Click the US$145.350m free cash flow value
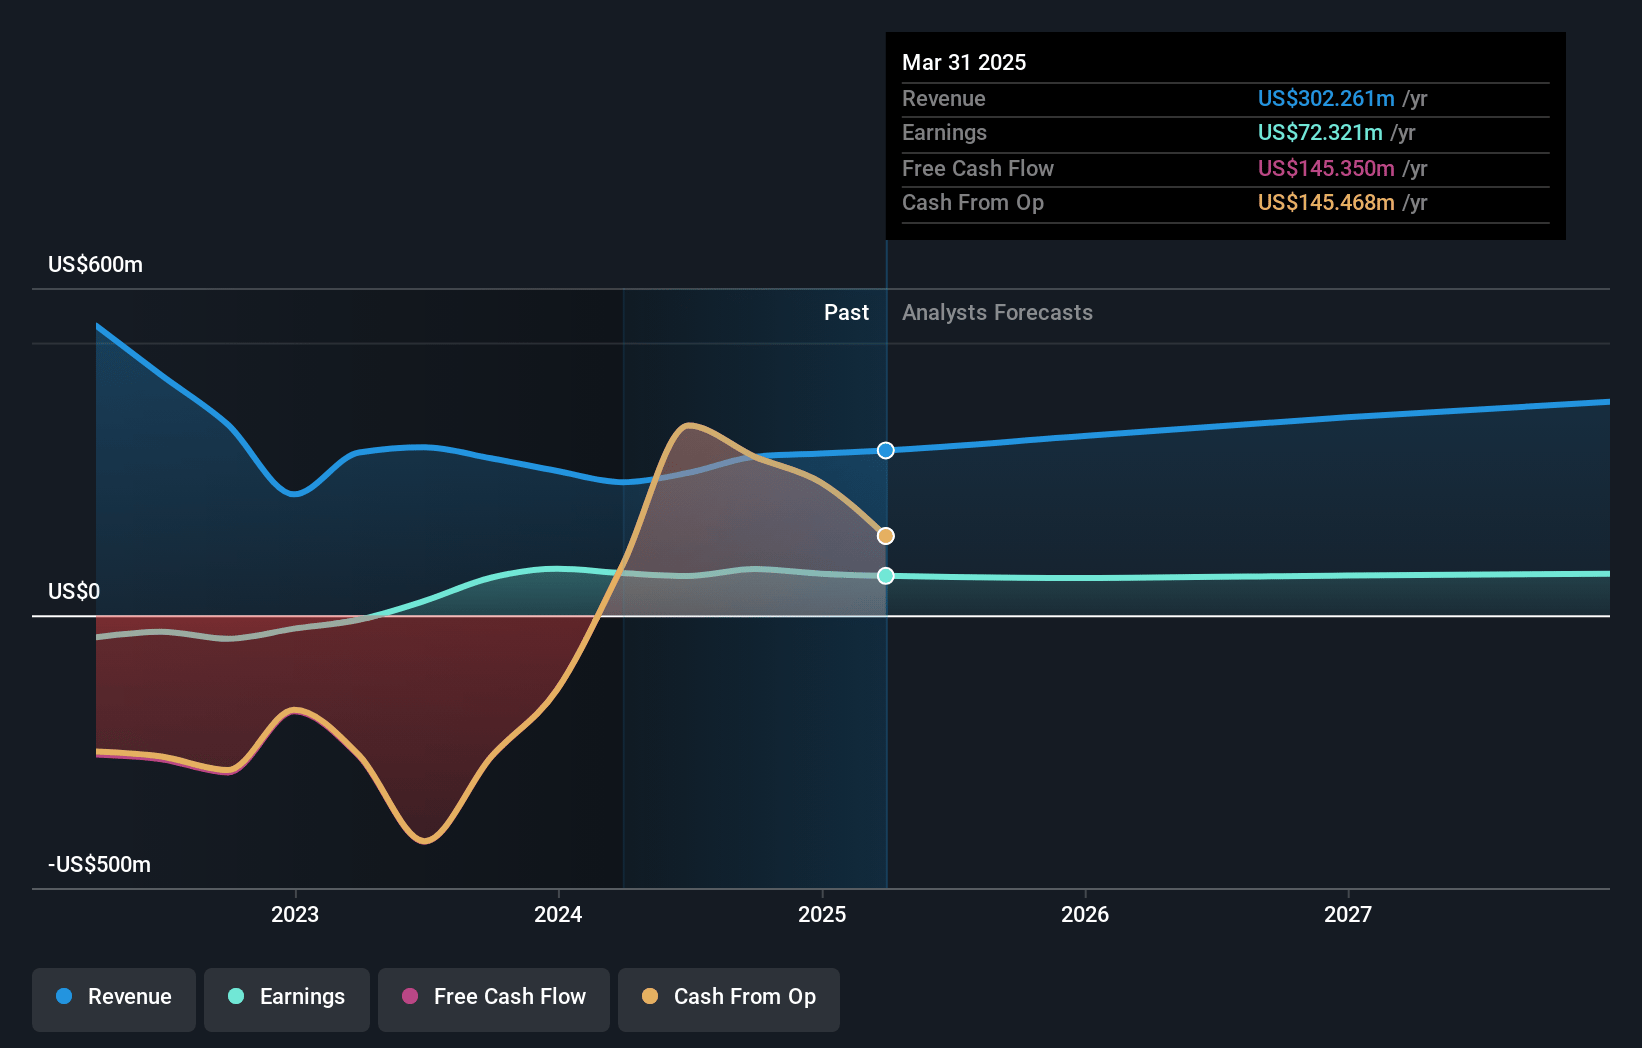Viewport: 1642px width, 1048px height. pos(1326,168)
